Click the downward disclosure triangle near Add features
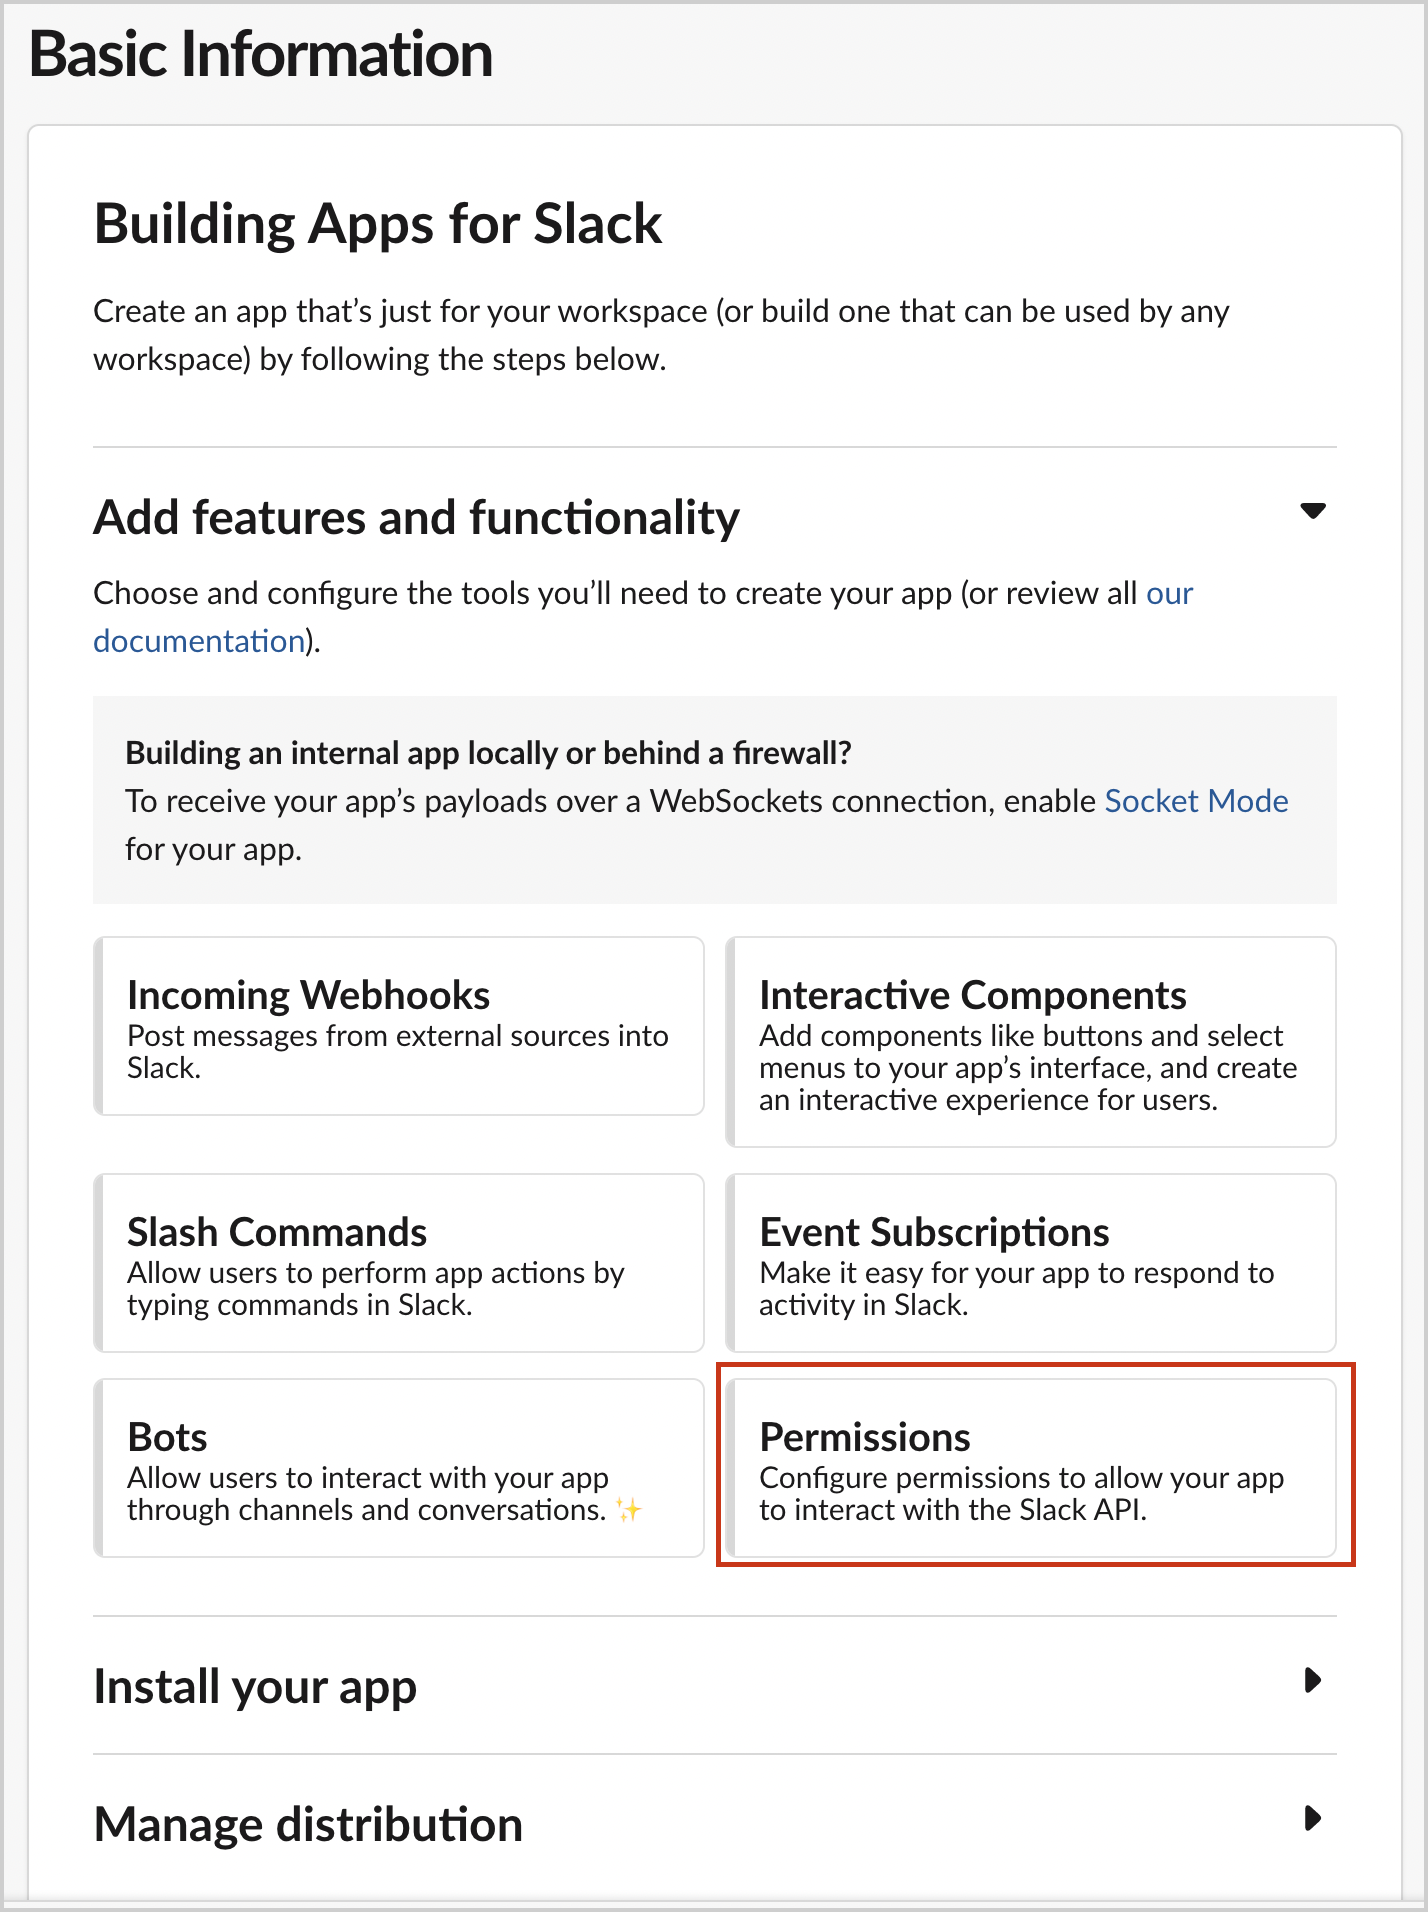 [1313, 511]
